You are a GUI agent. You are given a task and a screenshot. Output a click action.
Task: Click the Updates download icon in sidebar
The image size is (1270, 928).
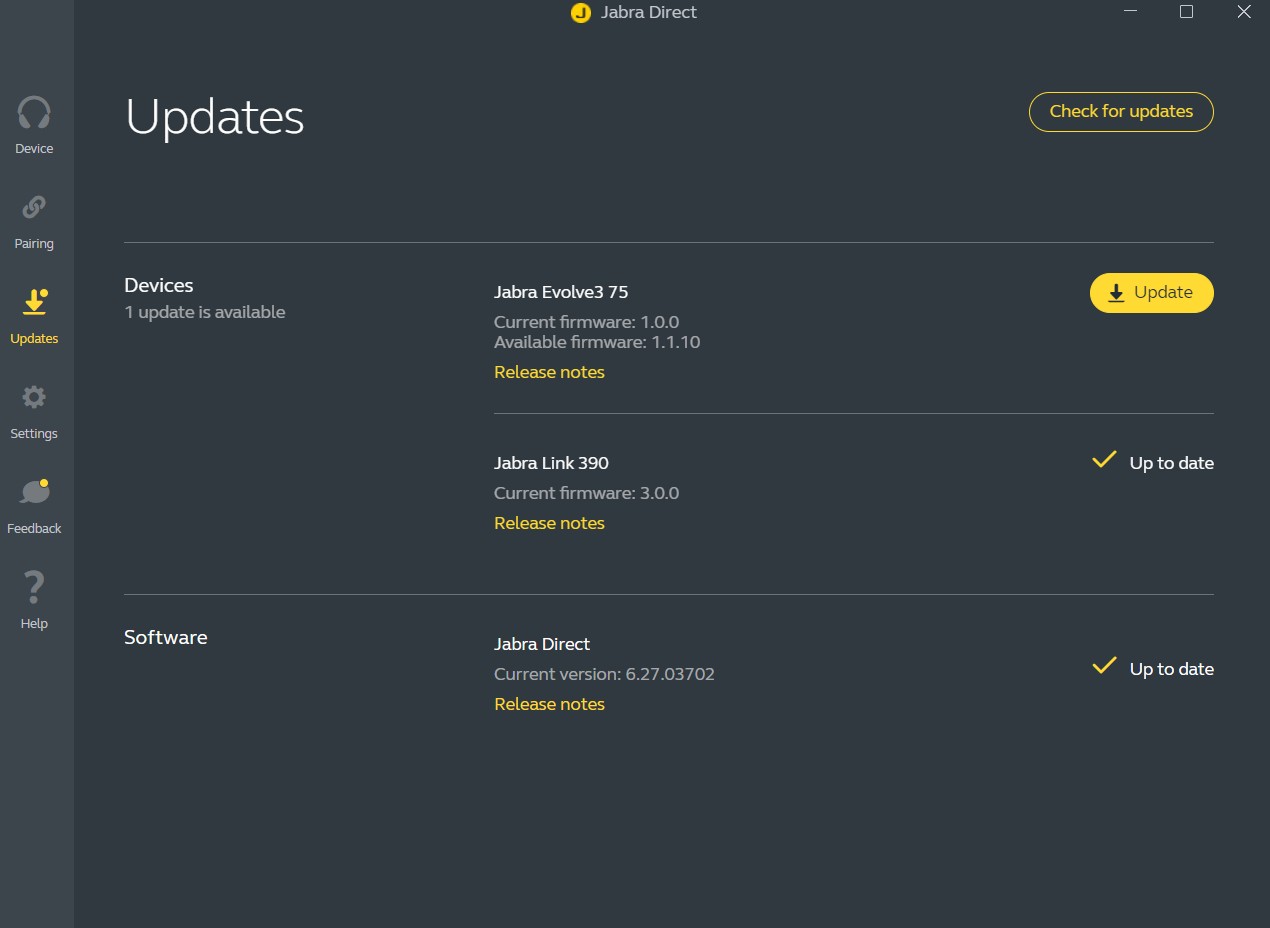tap(34, 302)
